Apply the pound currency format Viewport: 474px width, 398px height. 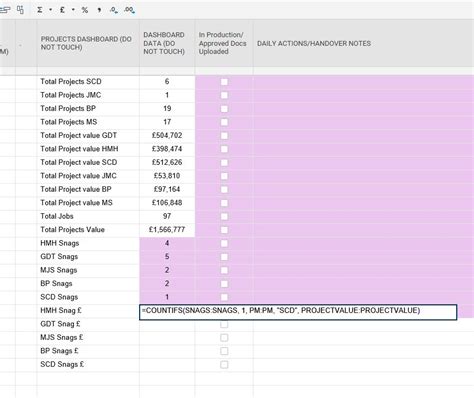[x=62, y=10]
